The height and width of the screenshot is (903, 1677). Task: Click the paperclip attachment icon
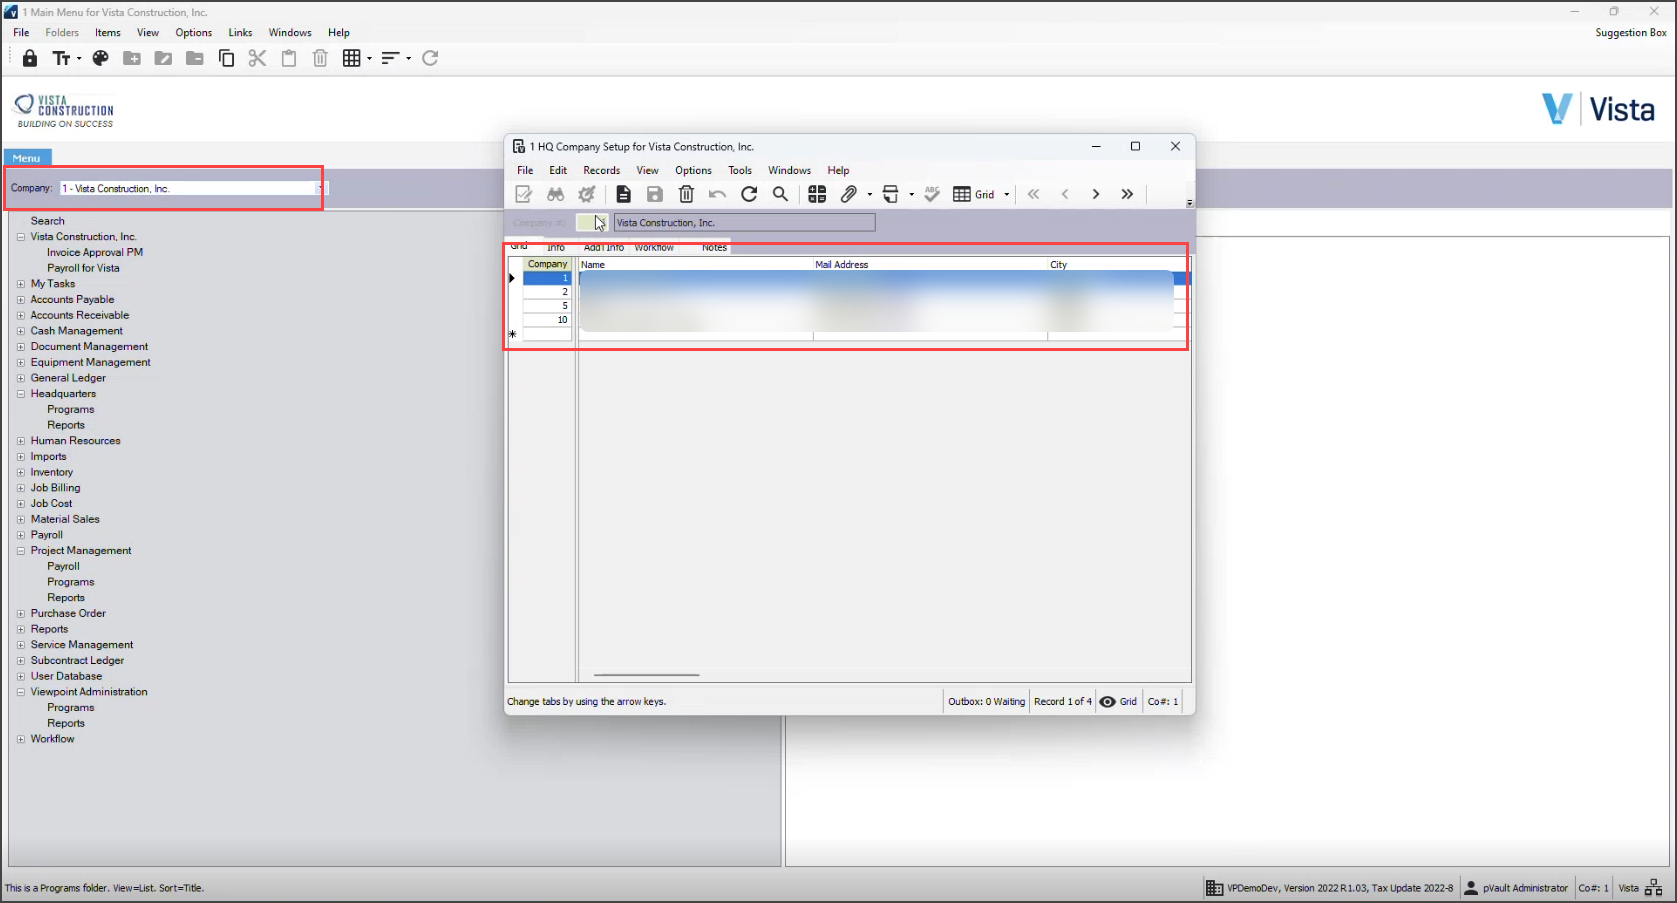(x=849, y=194)
